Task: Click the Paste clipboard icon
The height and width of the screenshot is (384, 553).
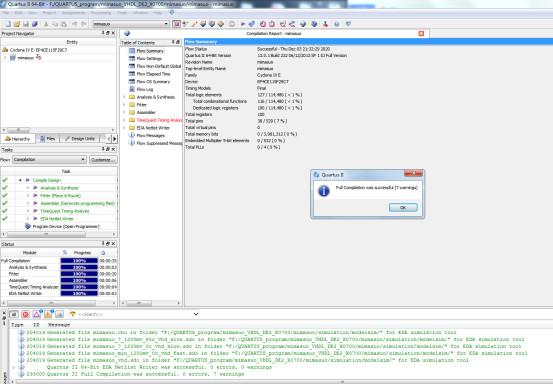Action: [x=63, y=24]
